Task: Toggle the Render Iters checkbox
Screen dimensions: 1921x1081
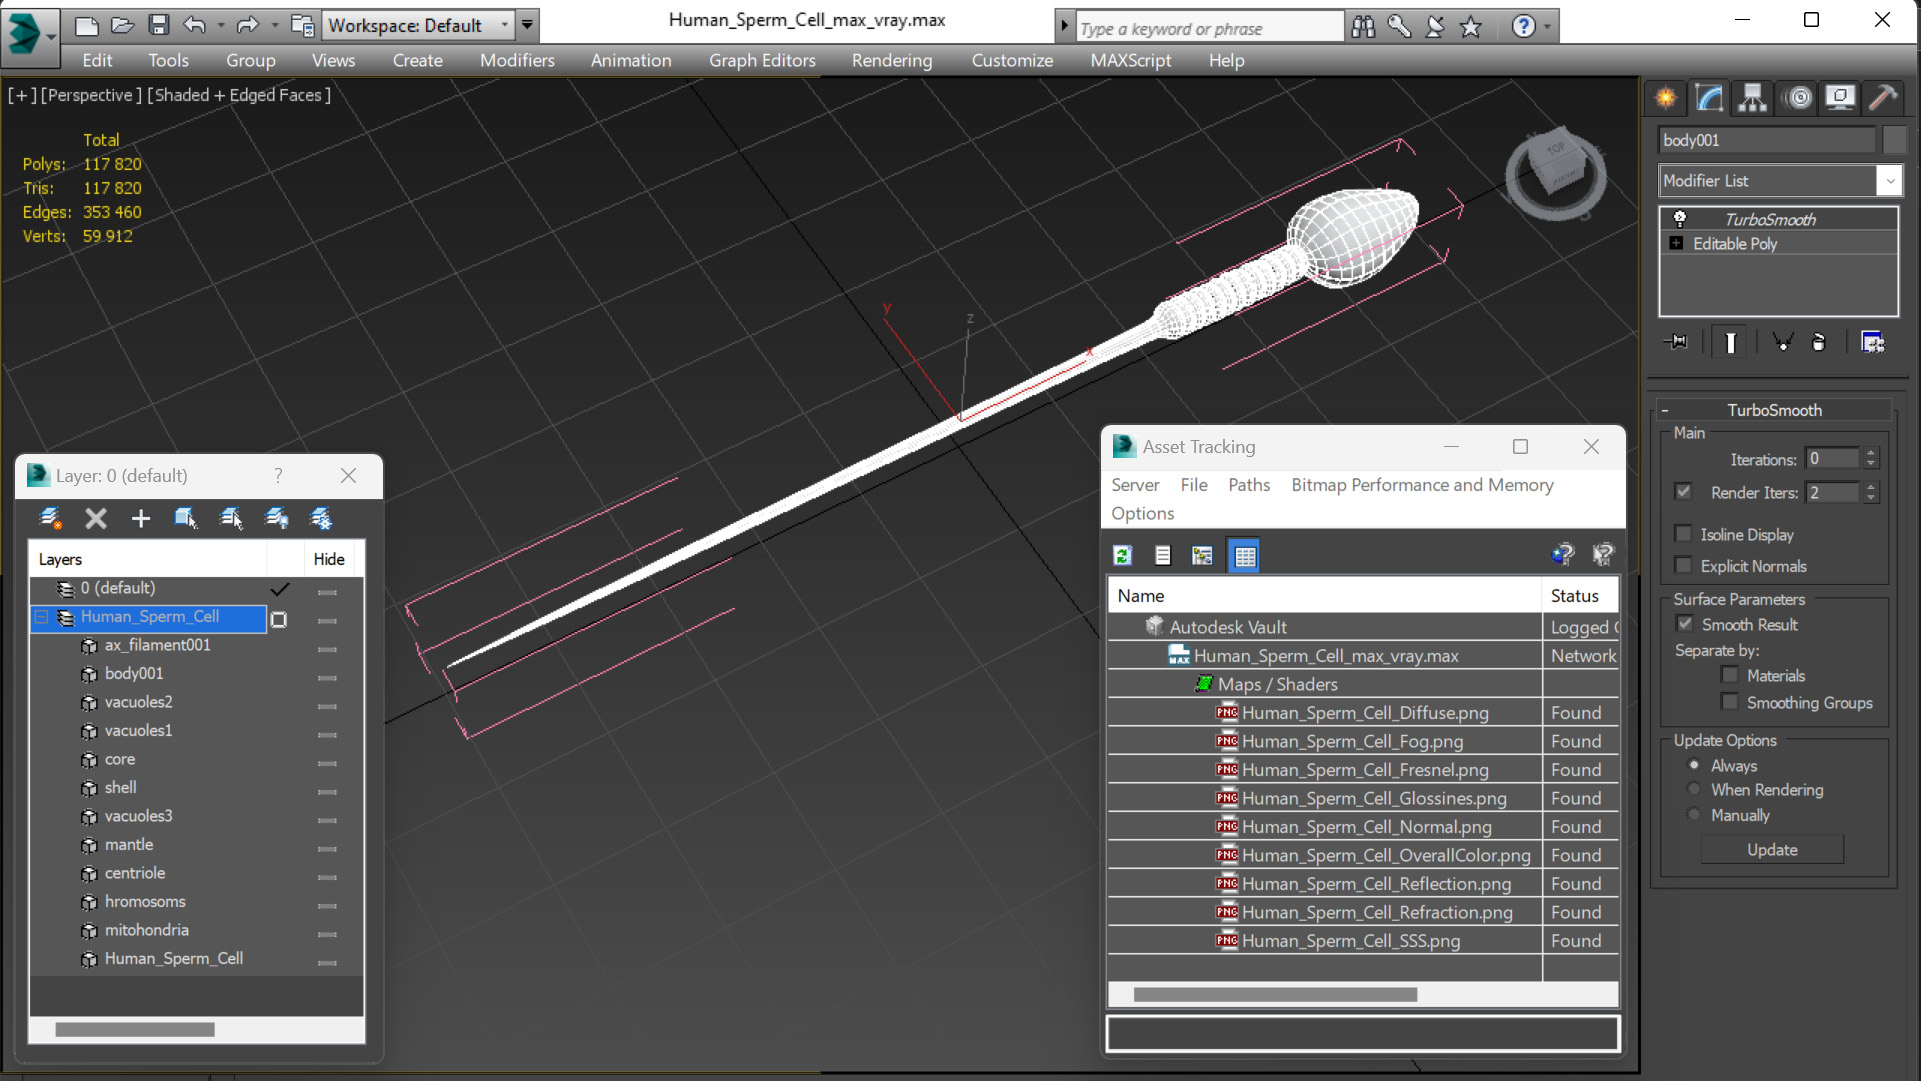Action: coord(1684,492)
